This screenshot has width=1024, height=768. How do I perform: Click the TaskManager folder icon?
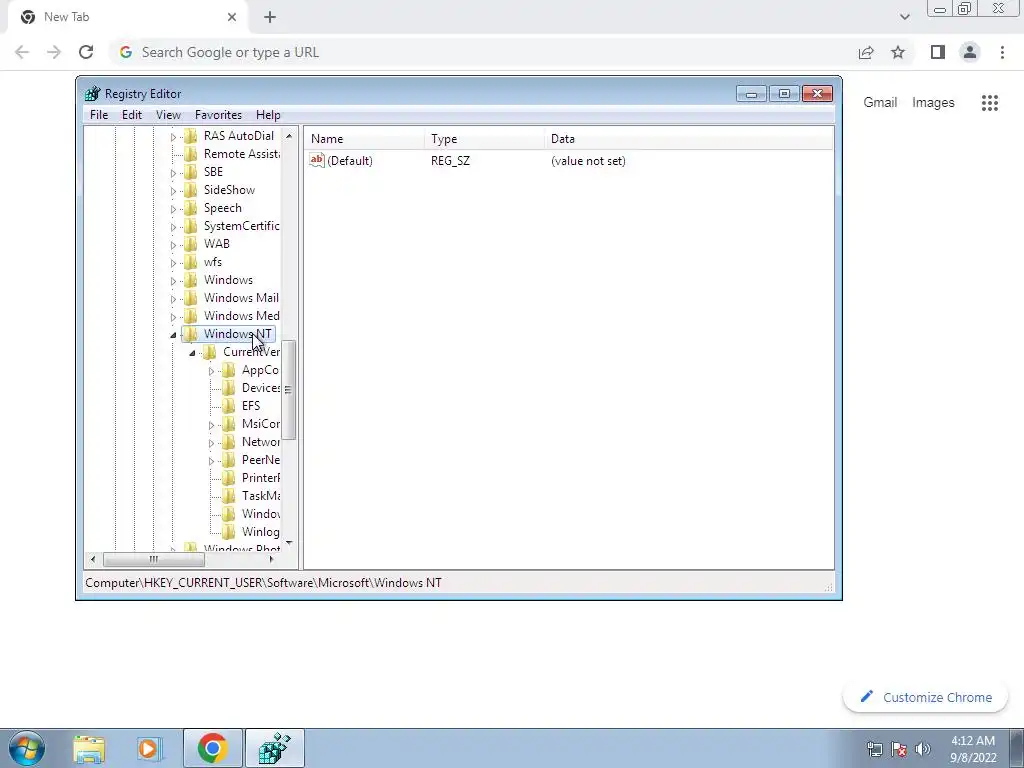pos(229,496)
